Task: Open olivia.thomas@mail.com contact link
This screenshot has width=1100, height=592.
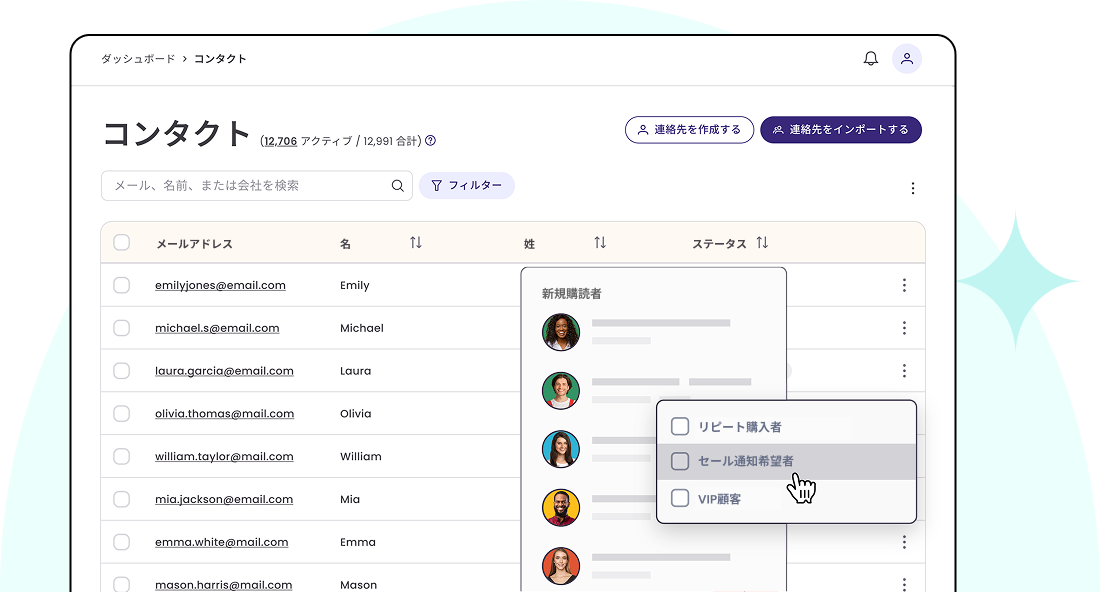Action: coord(224,414)
